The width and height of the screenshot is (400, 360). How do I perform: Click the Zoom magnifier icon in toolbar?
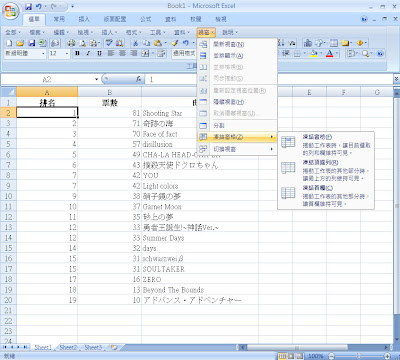point(366,53)
